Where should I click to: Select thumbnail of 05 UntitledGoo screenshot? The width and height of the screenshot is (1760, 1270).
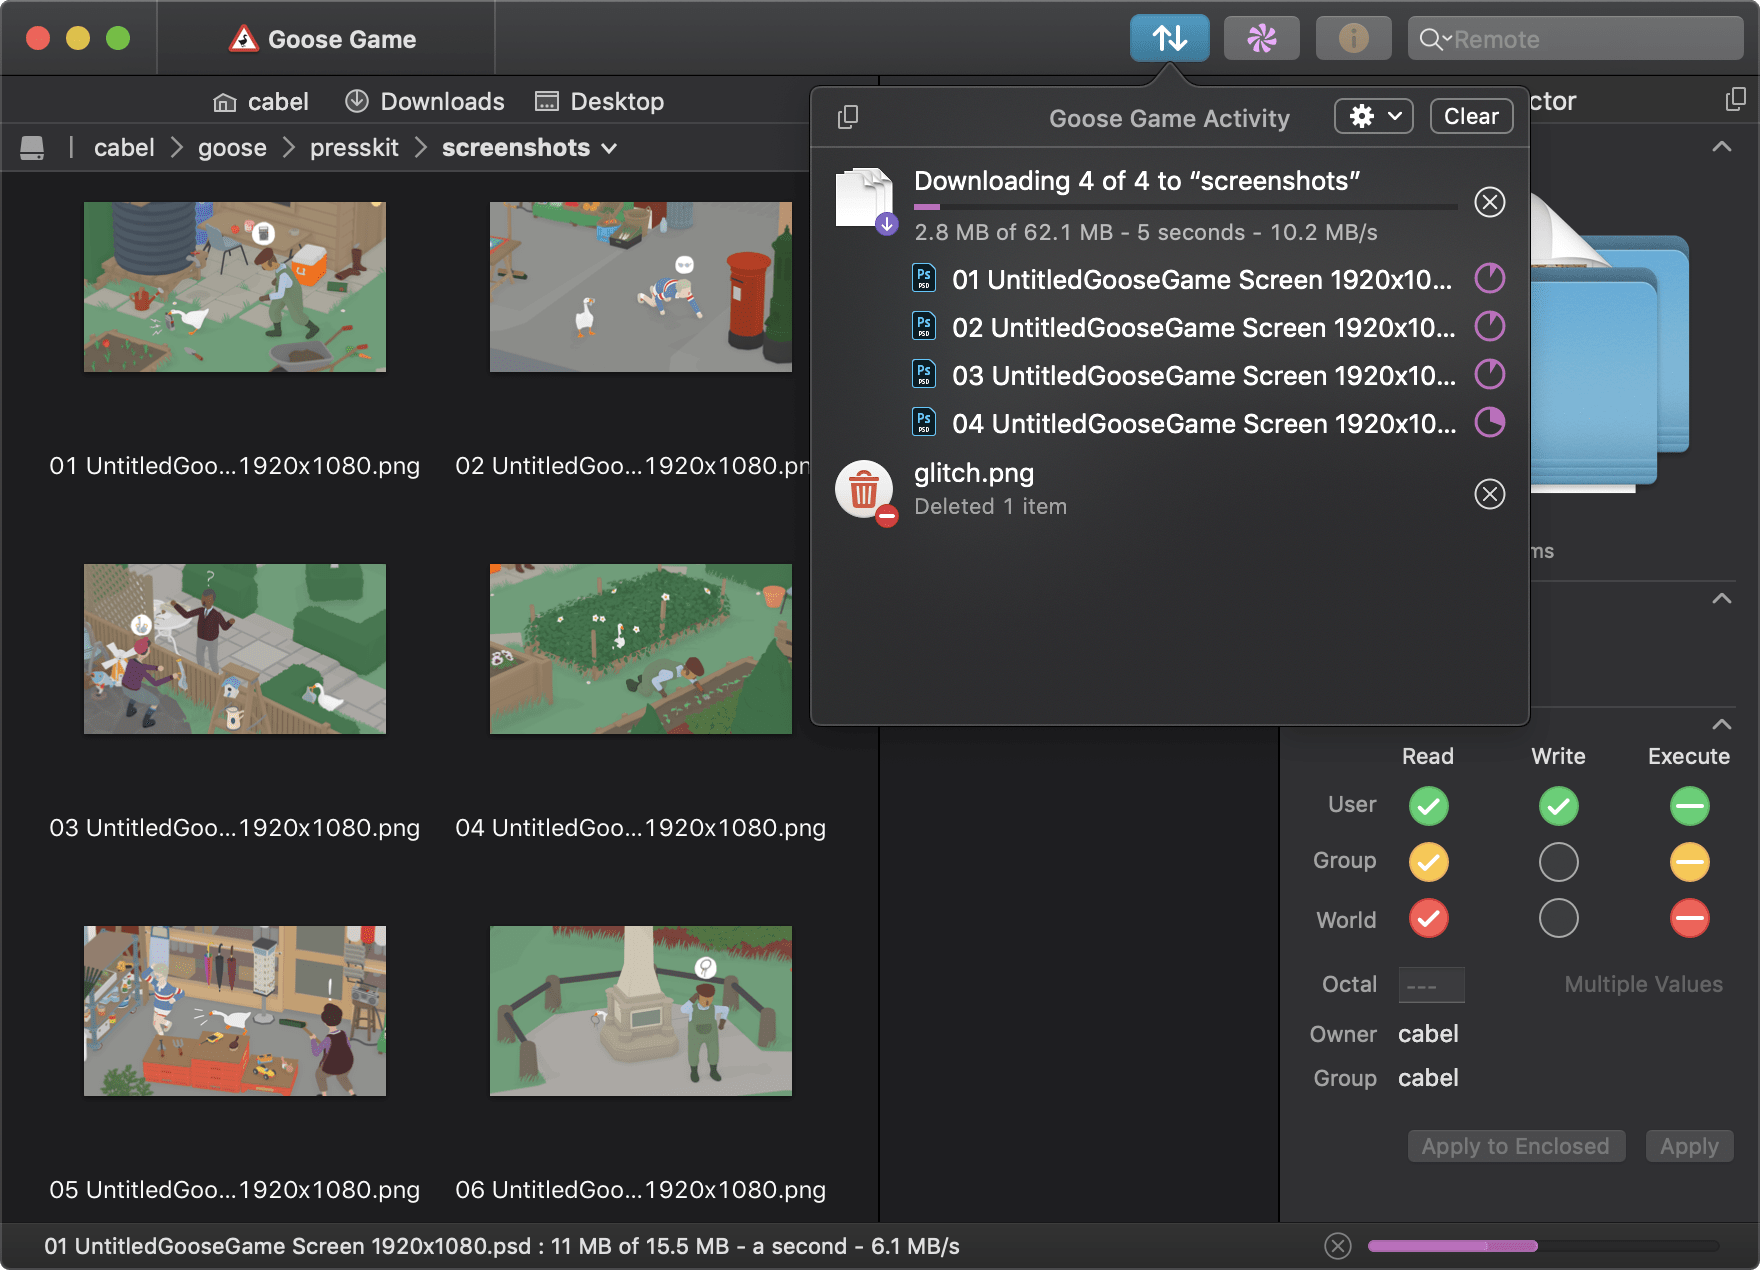tap(235, 1011)
